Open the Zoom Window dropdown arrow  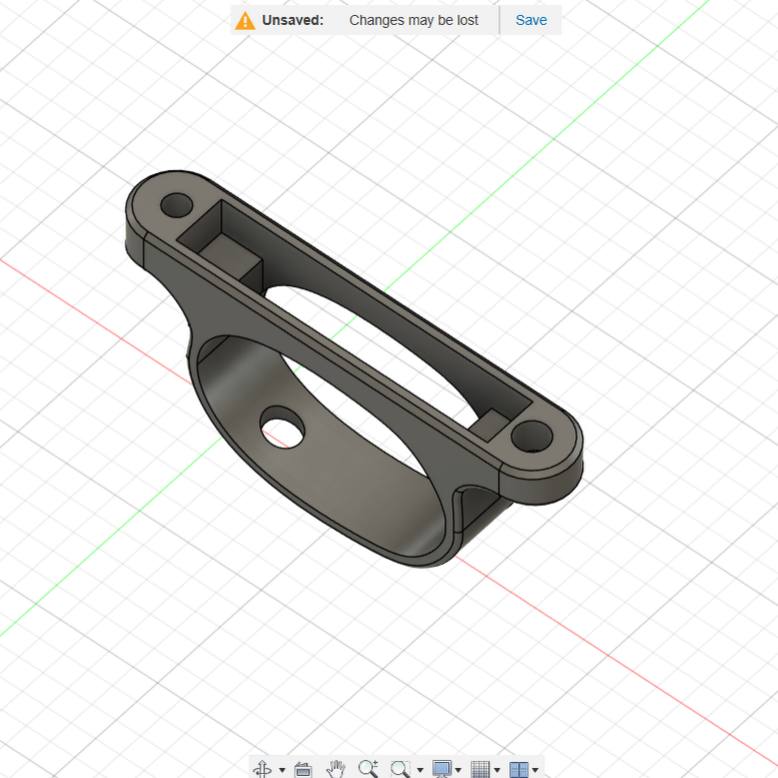click(420, 770)
